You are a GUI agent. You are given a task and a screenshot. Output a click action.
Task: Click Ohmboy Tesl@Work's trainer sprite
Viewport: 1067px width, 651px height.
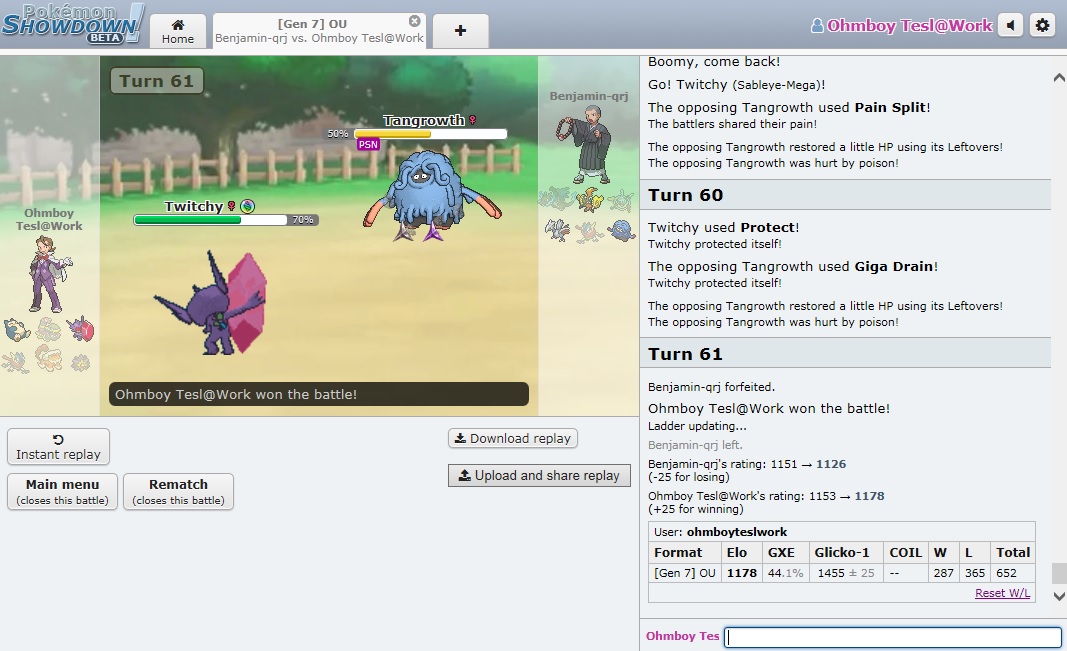[49, 273]
